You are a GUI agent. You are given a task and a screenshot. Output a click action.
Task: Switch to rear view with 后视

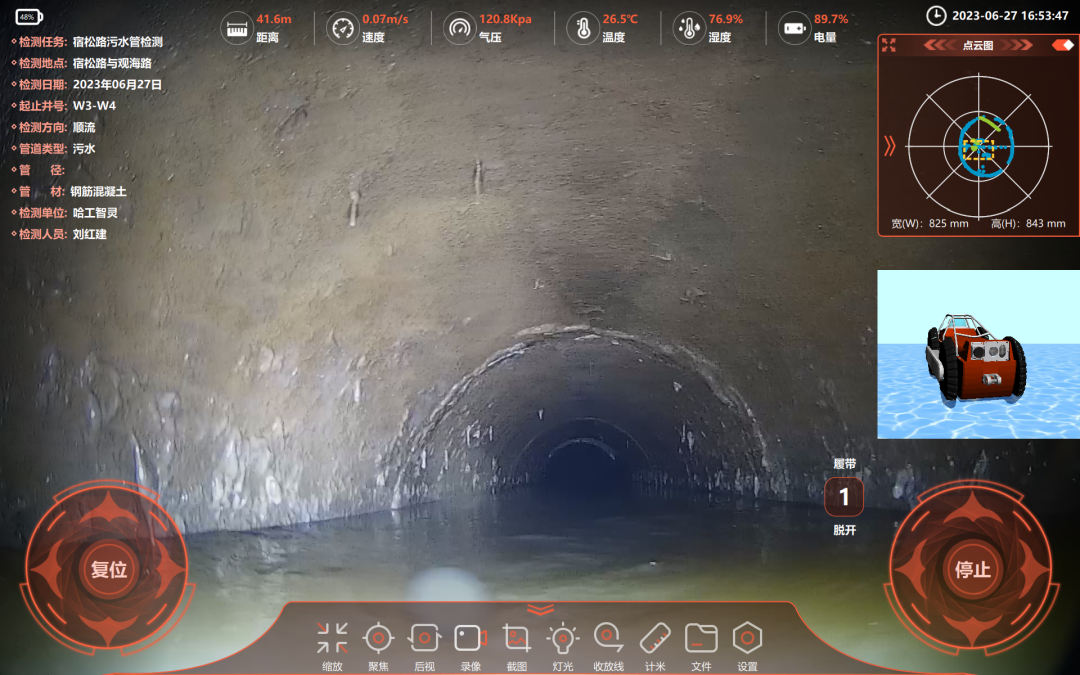[424, 638]
